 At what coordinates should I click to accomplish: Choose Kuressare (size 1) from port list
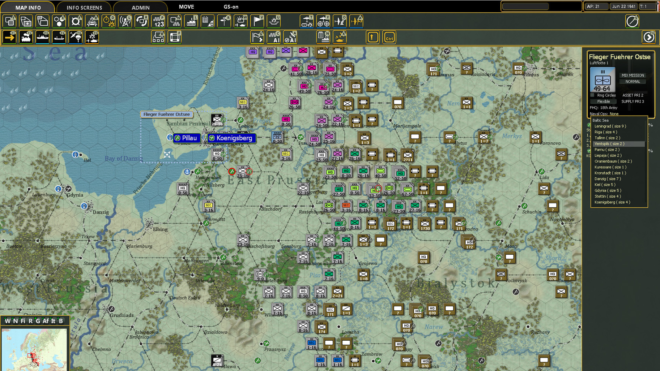[x=618, y=167]
